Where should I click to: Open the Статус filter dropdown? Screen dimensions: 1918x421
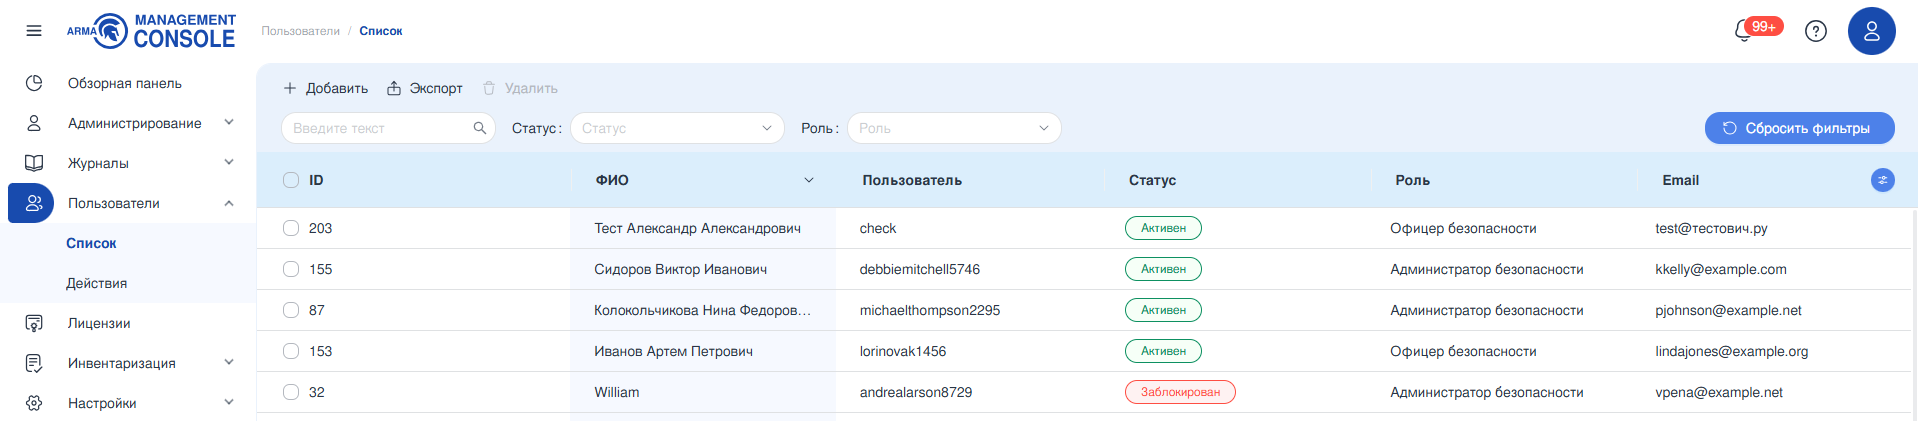click(677, 128)
